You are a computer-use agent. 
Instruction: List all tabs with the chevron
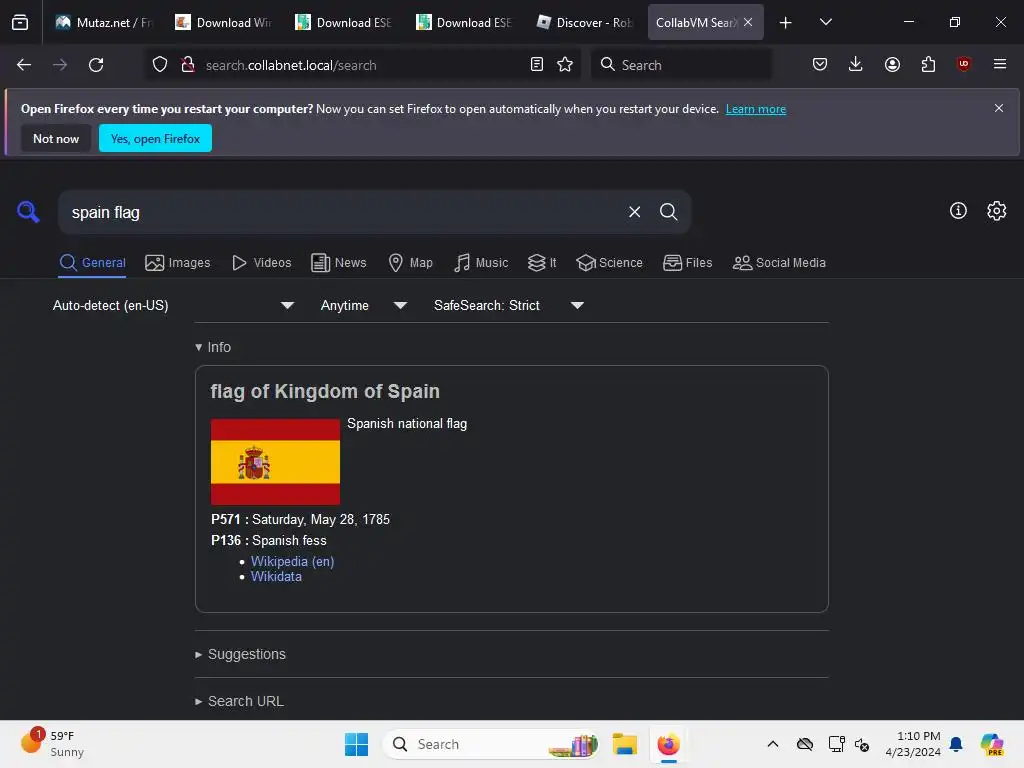tap(825, 22)
